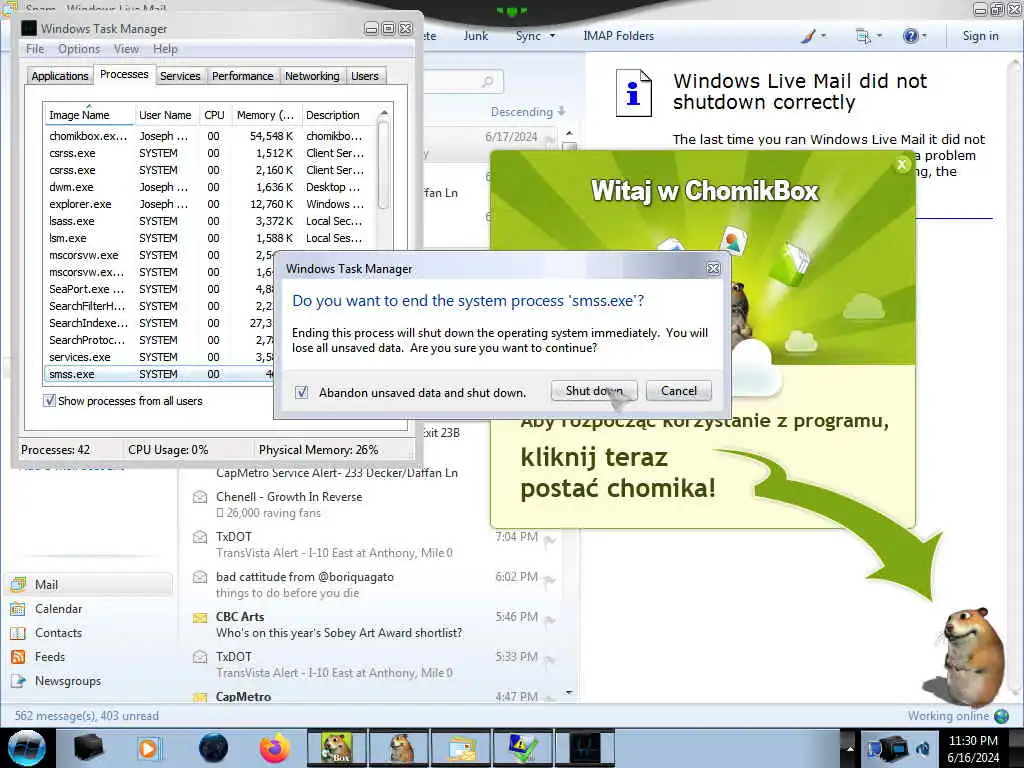This screenshot has height=768, width=1024.
Task: Toggle Show processes from all users
Action: [x=49, y=401]
